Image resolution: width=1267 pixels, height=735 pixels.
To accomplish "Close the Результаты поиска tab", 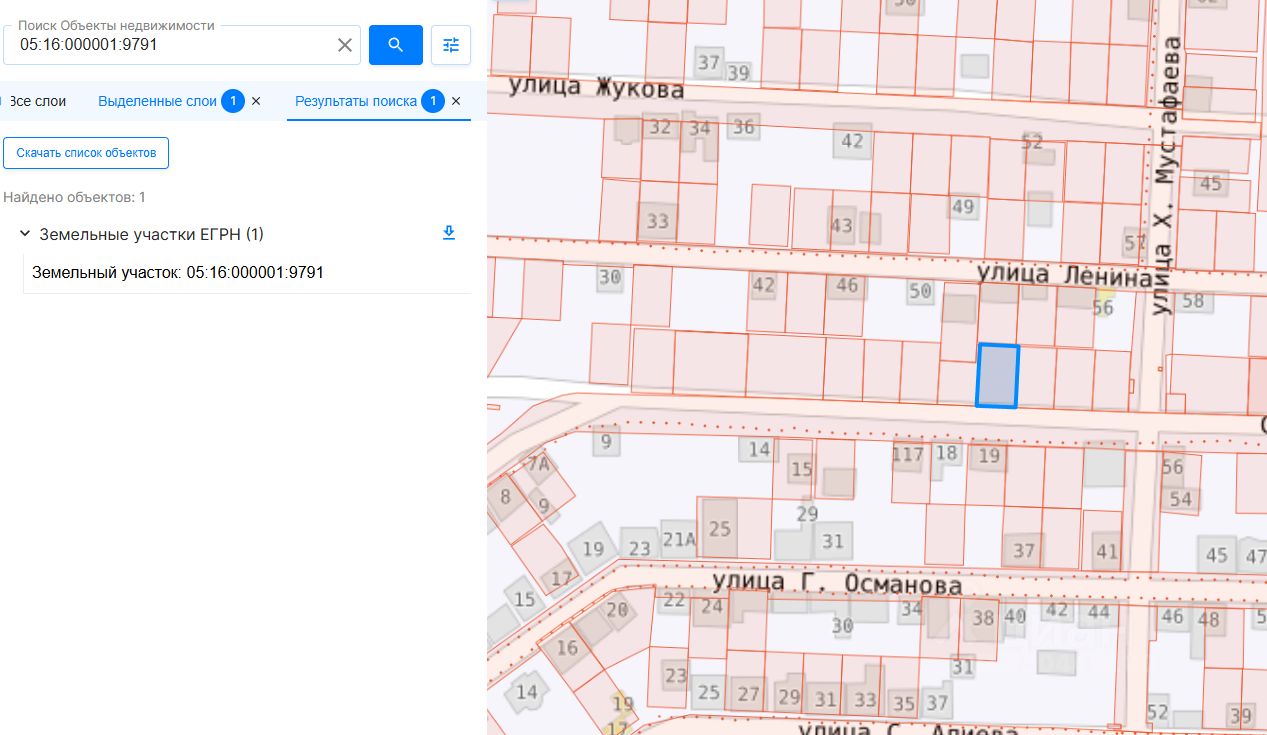I will tap(456, 101).
